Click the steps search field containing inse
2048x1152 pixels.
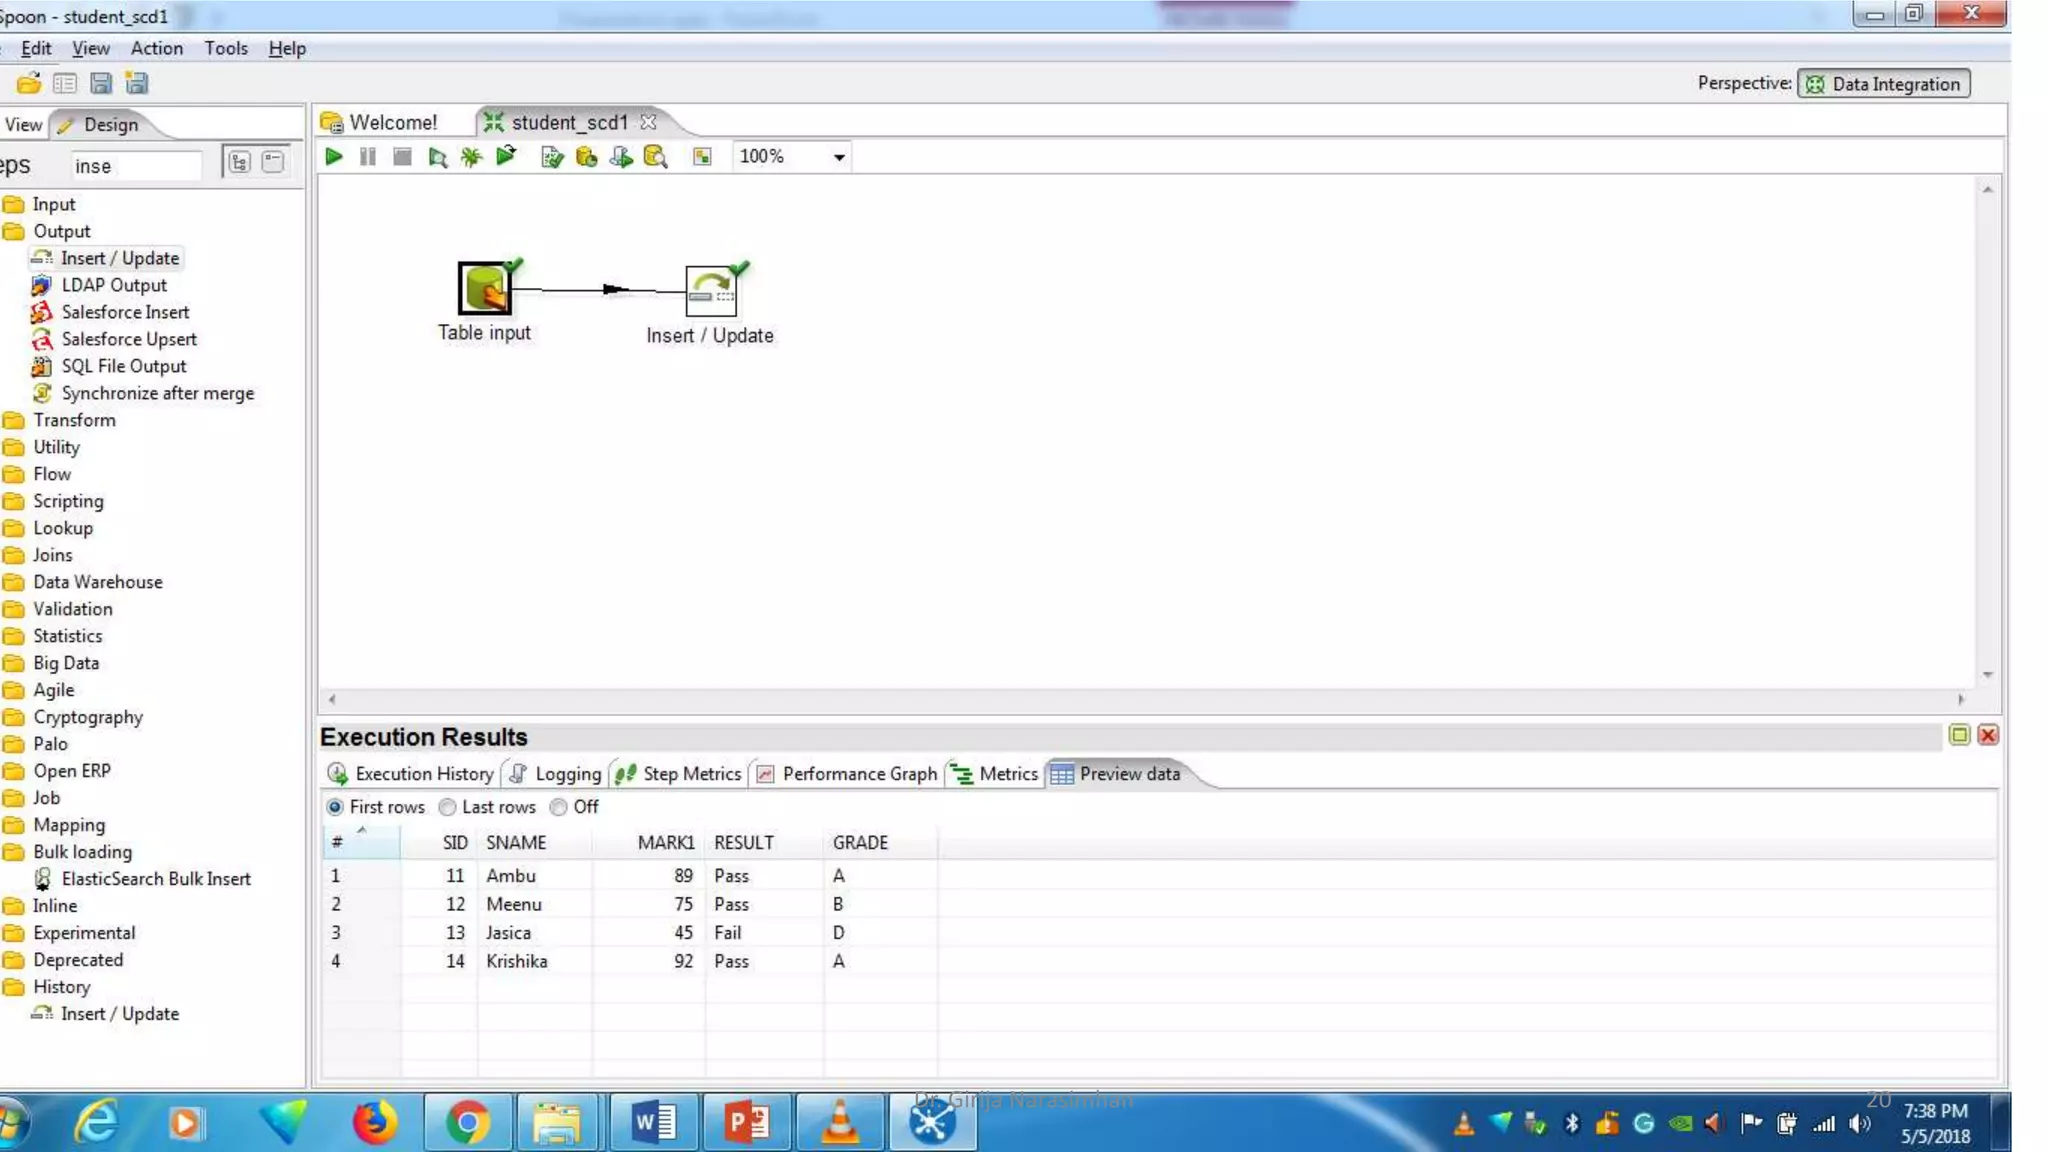click(135, 166)
